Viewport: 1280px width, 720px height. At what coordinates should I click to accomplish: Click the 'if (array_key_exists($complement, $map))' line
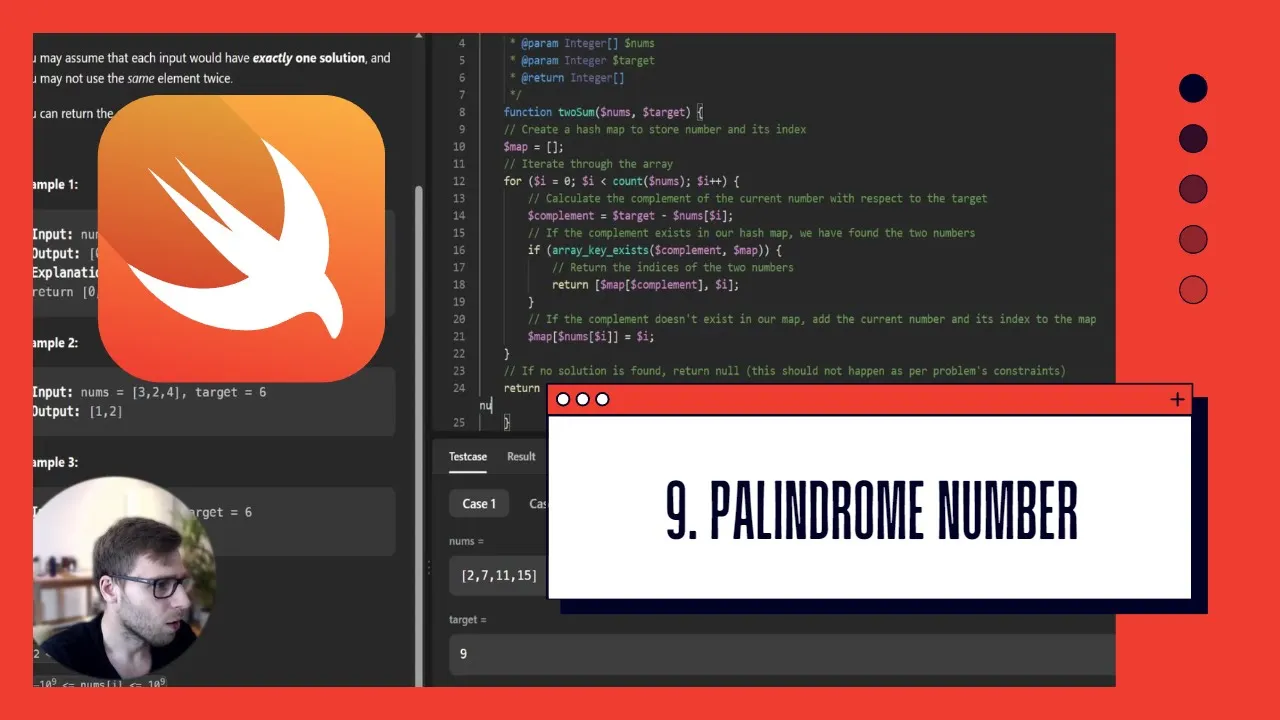[x=655, y=250]
